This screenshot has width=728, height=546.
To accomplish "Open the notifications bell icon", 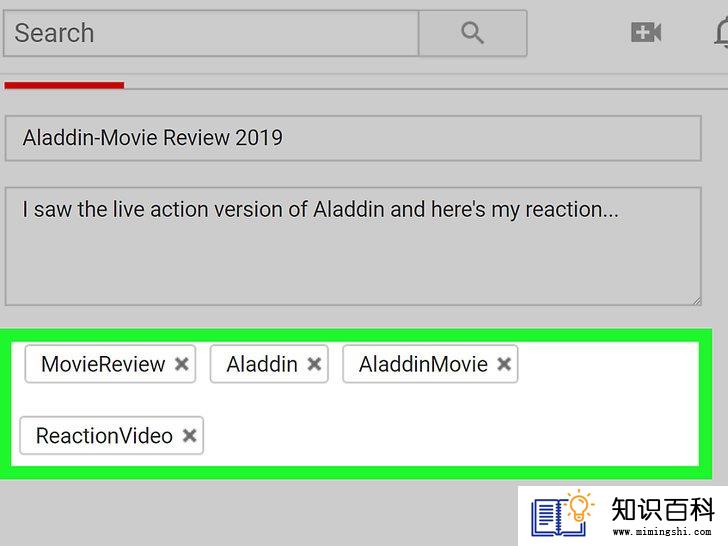I will tap(722, 32).
